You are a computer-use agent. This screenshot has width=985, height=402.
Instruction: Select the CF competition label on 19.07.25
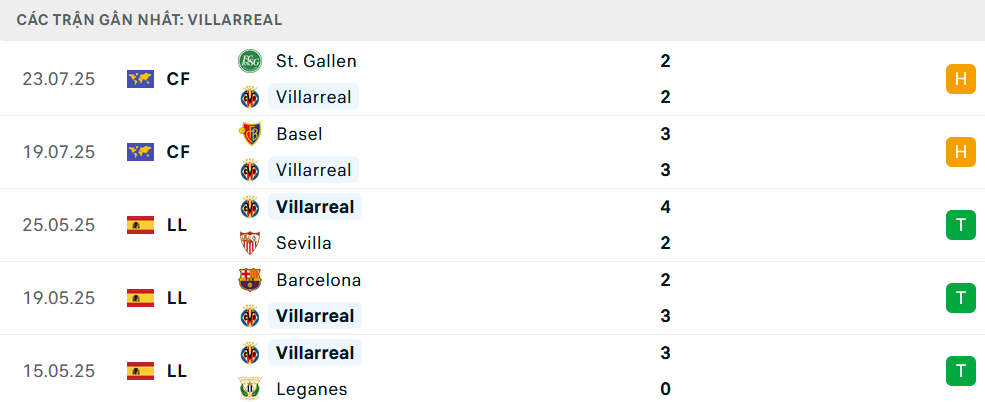click(178, 152)
